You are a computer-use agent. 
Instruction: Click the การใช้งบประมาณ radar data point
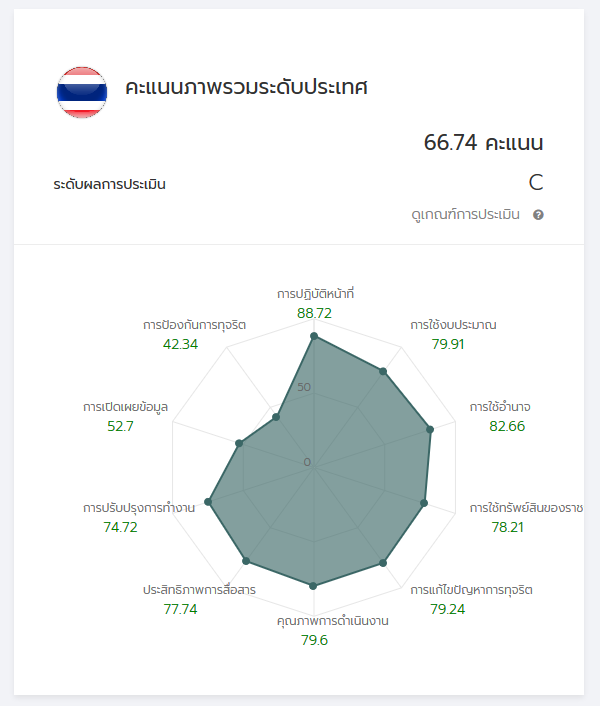383,372
